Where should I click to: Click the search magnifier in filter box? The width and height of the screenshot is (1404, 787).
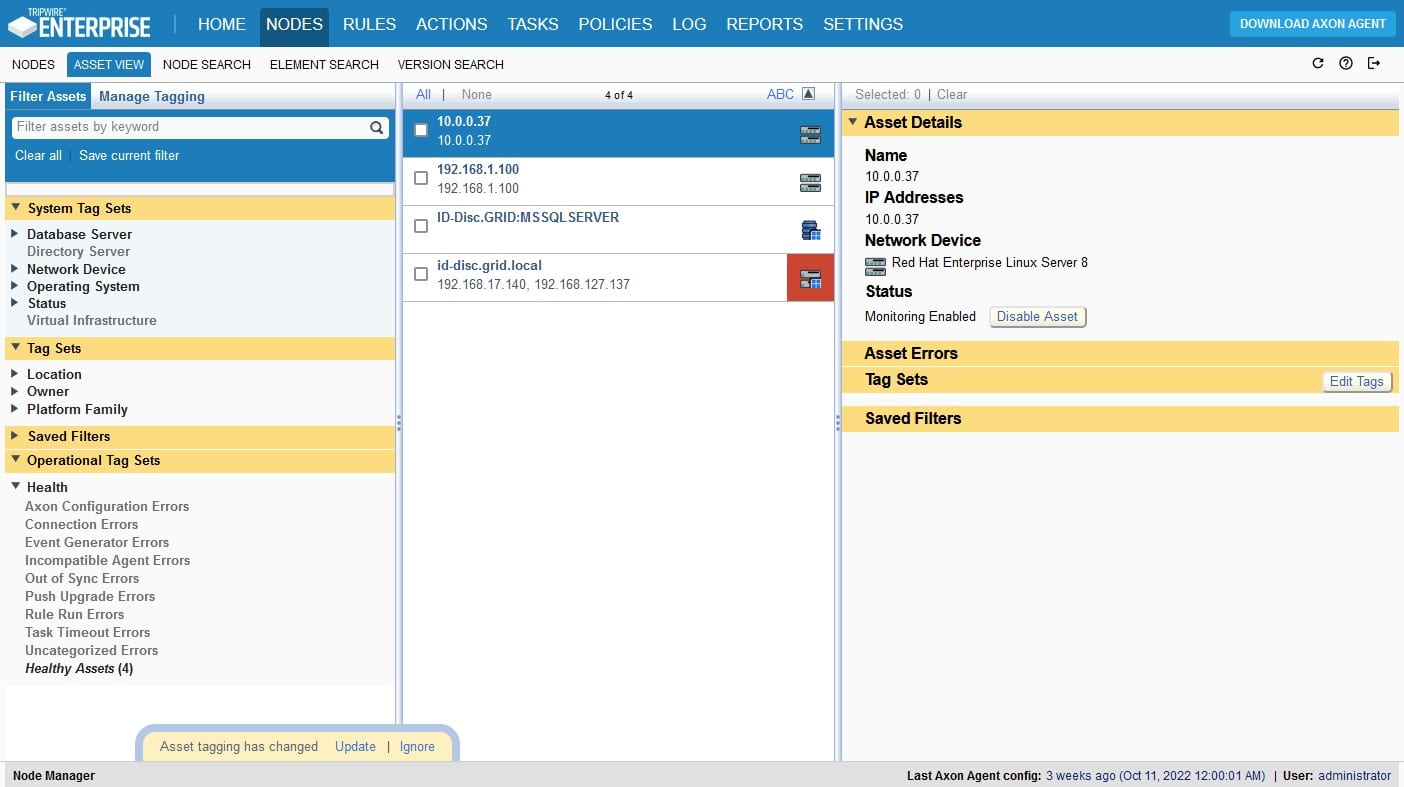pyautogui.click(x=377, y=127)
